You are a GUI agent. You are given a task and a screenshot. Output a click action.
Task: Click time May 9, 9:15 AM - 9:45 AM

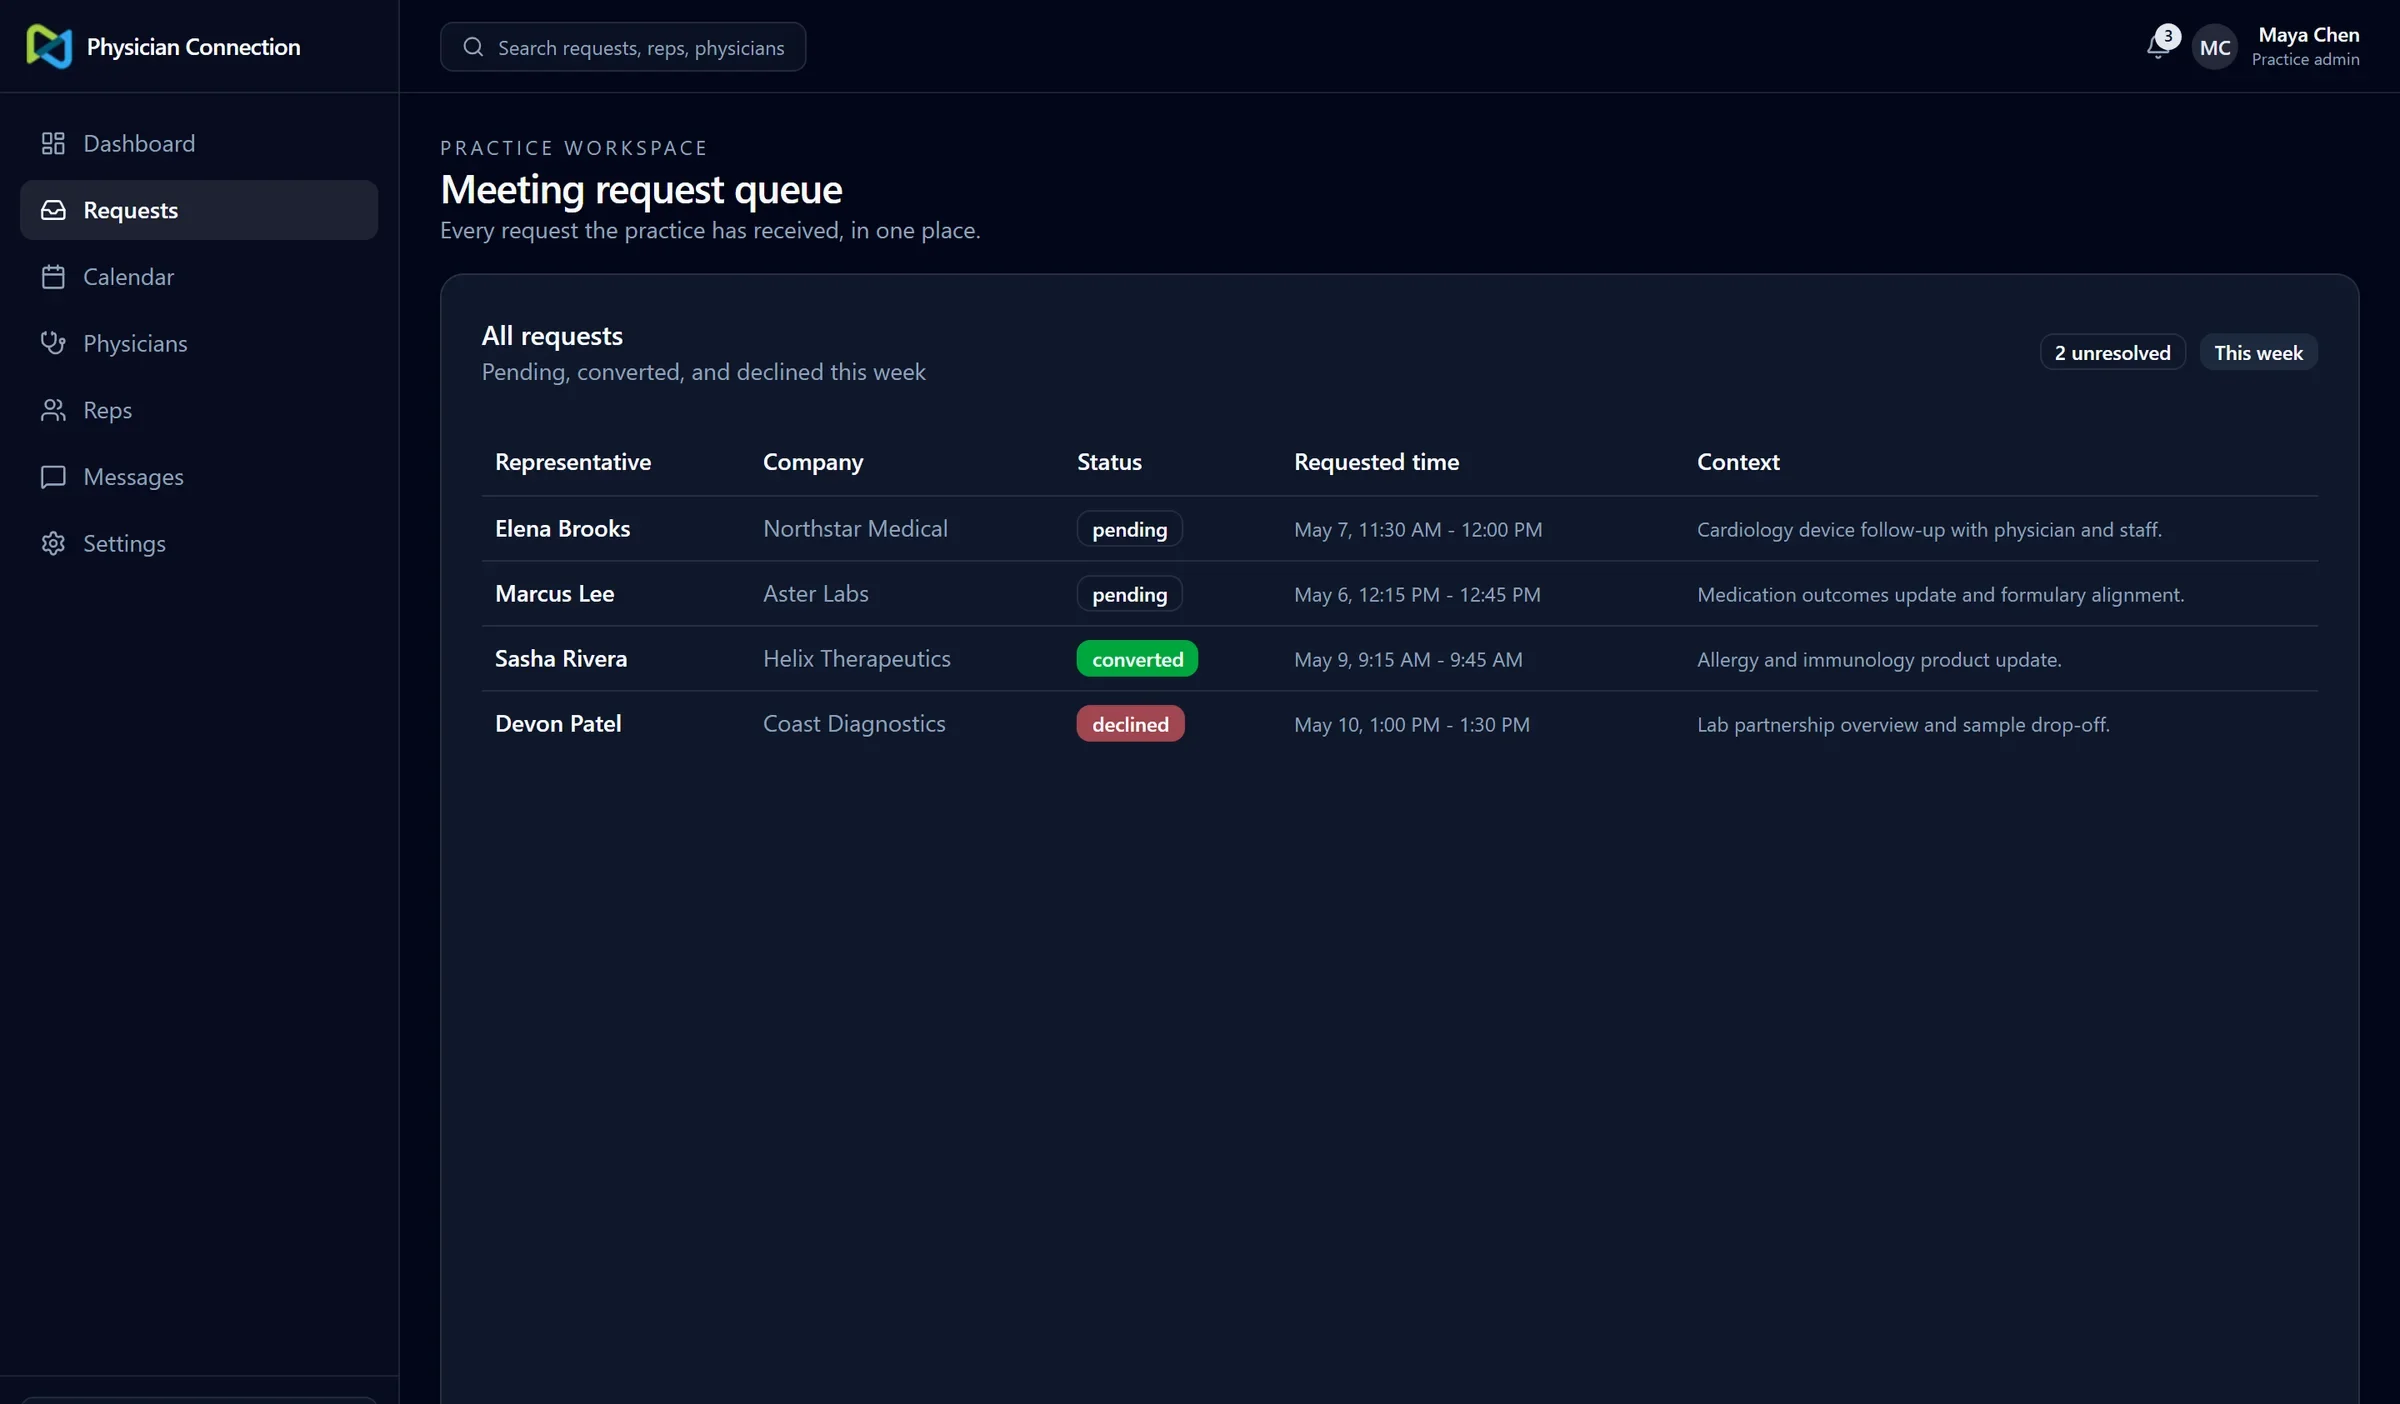[1408, 660]
